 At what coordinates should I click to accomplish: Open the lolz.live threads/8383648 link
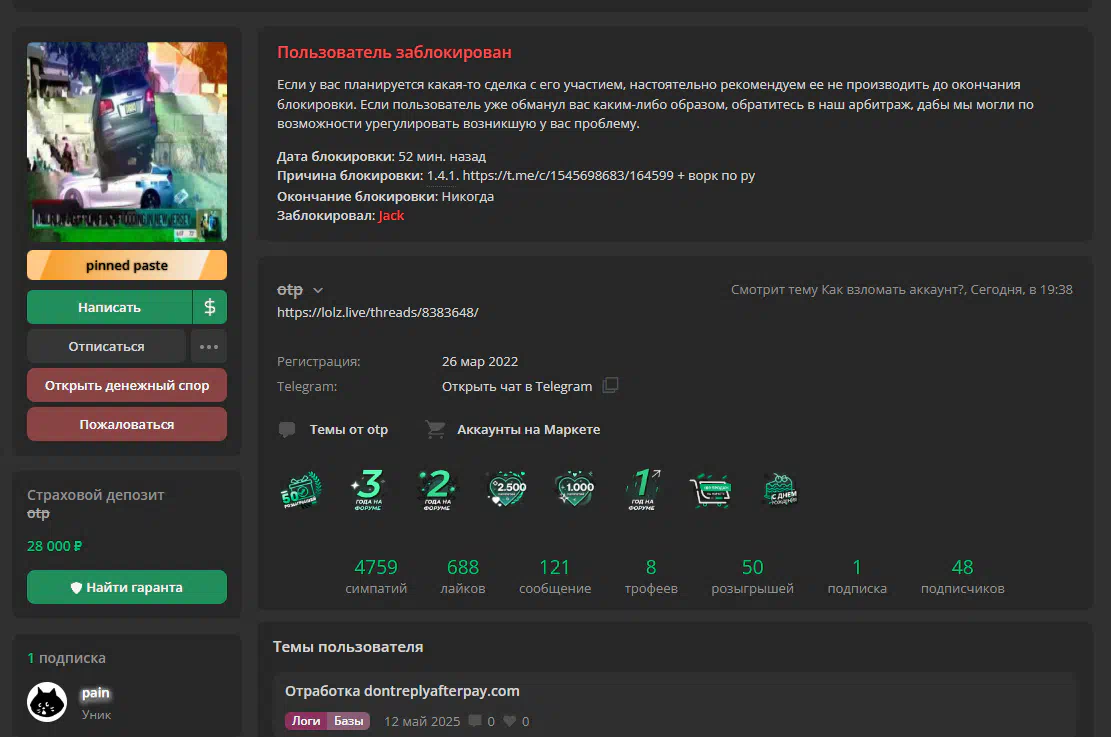point(378,313)
